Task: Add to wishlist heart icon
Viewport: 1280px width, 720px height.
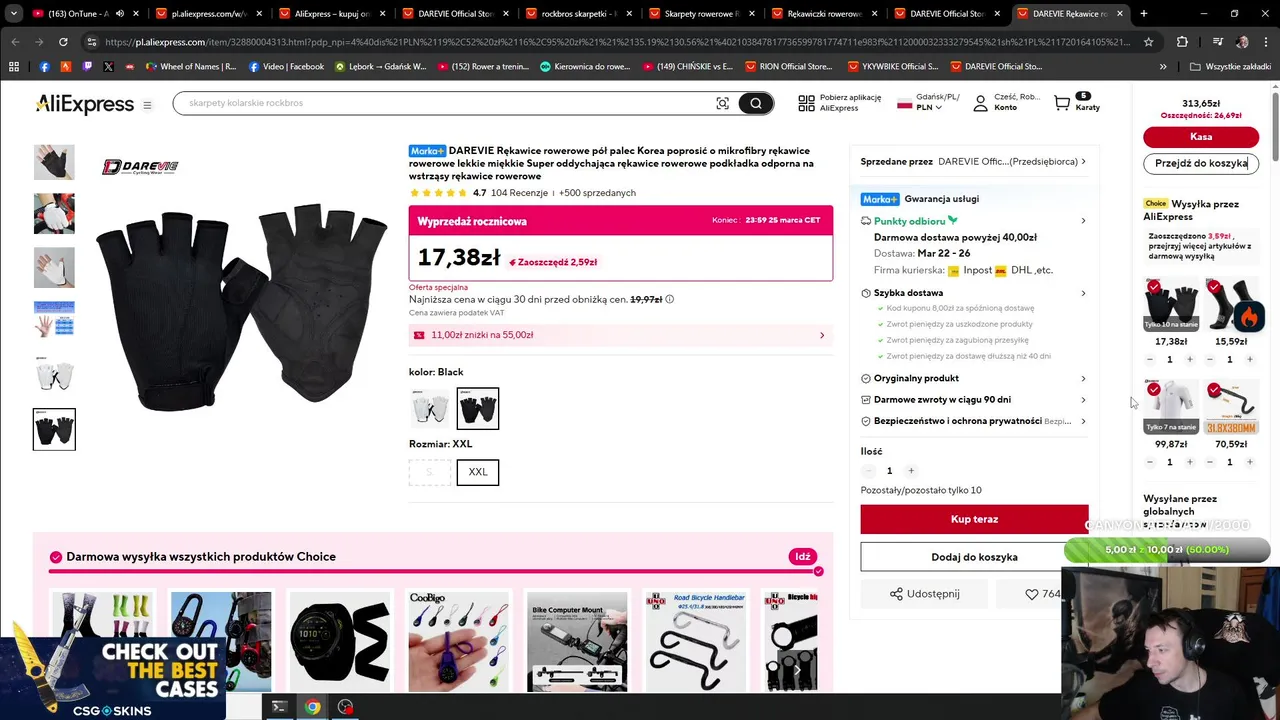Action: [1031, 594]
